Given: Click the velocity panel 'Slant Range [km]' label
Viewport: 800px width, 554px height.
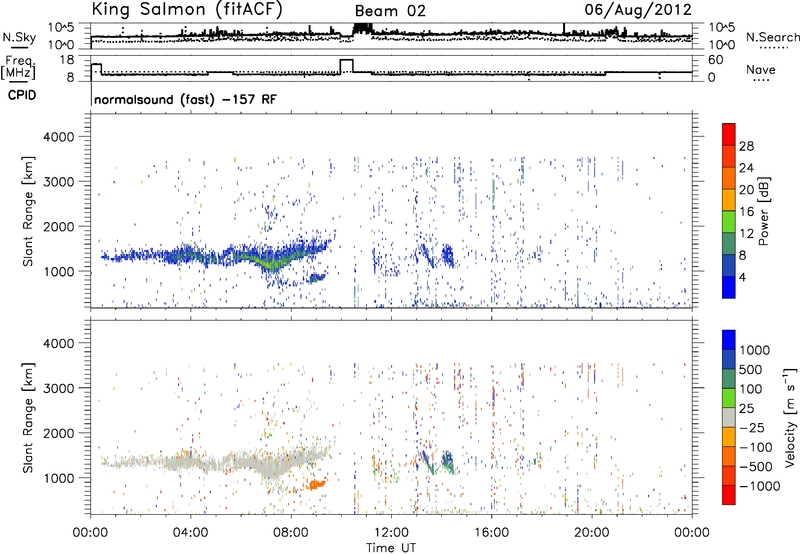Looking at the screenshot, I should tap(28, 418).
